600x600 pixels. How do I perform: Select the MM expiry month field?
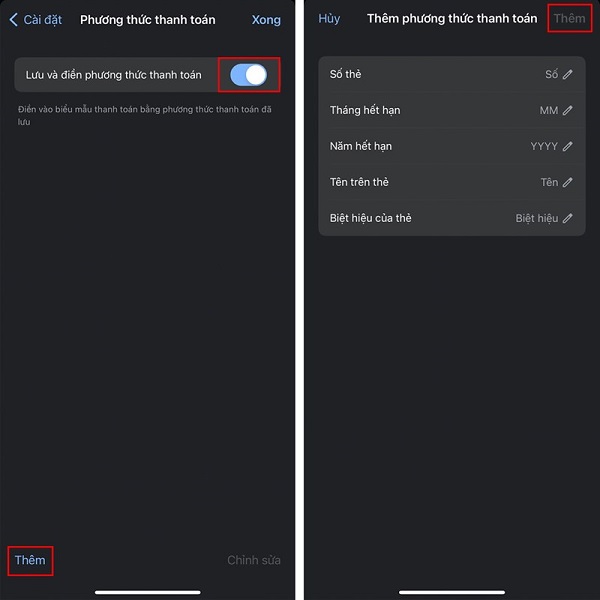pos(452,110)
